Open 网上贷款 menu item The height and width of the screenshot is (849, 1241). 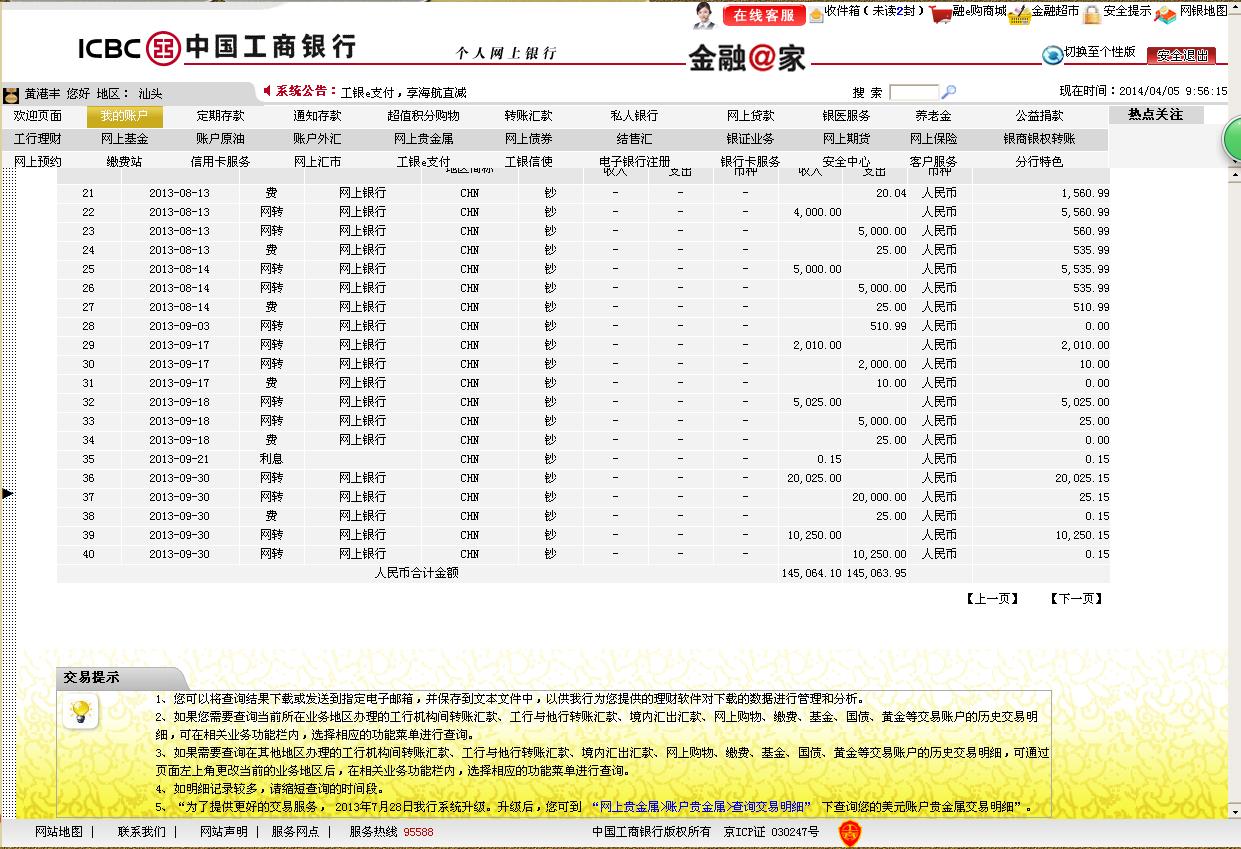point(750,116)
